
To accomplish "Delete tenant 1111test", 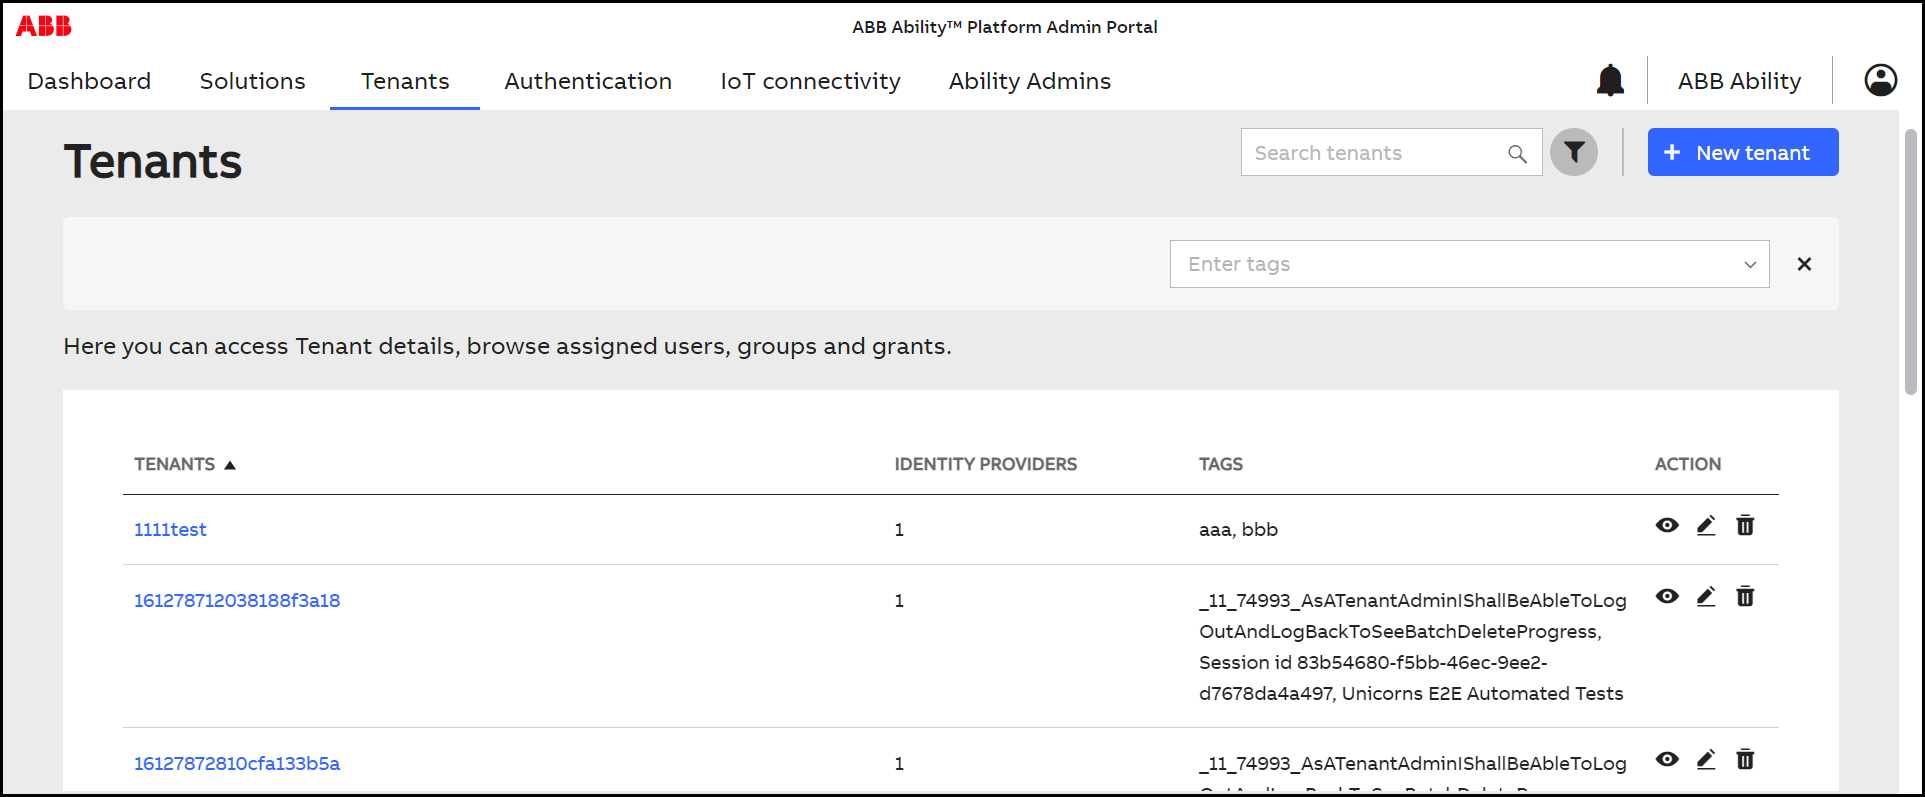I will 1745,525.
